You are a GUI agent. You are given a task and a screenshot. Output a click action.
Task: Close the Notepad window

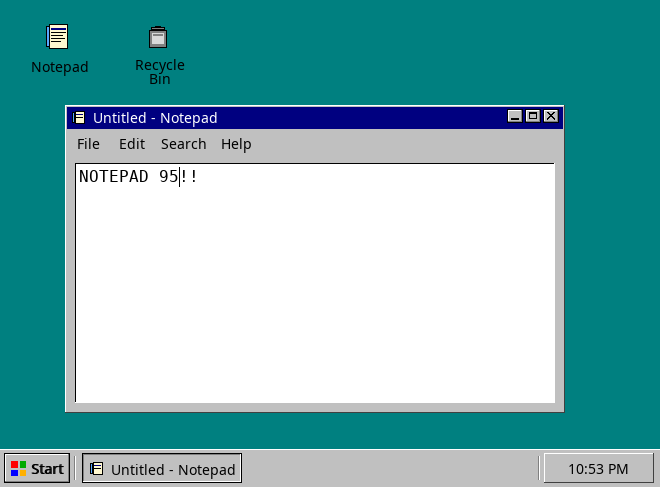pos(551,116)
